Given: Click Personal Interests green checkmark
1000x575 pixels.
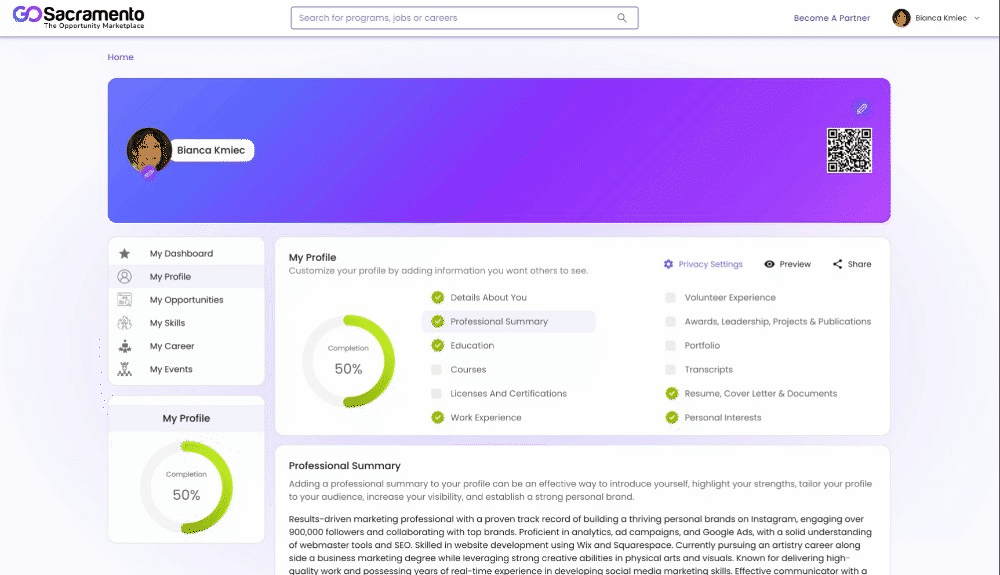Looking at the screenshot, I should click(672, 418).
